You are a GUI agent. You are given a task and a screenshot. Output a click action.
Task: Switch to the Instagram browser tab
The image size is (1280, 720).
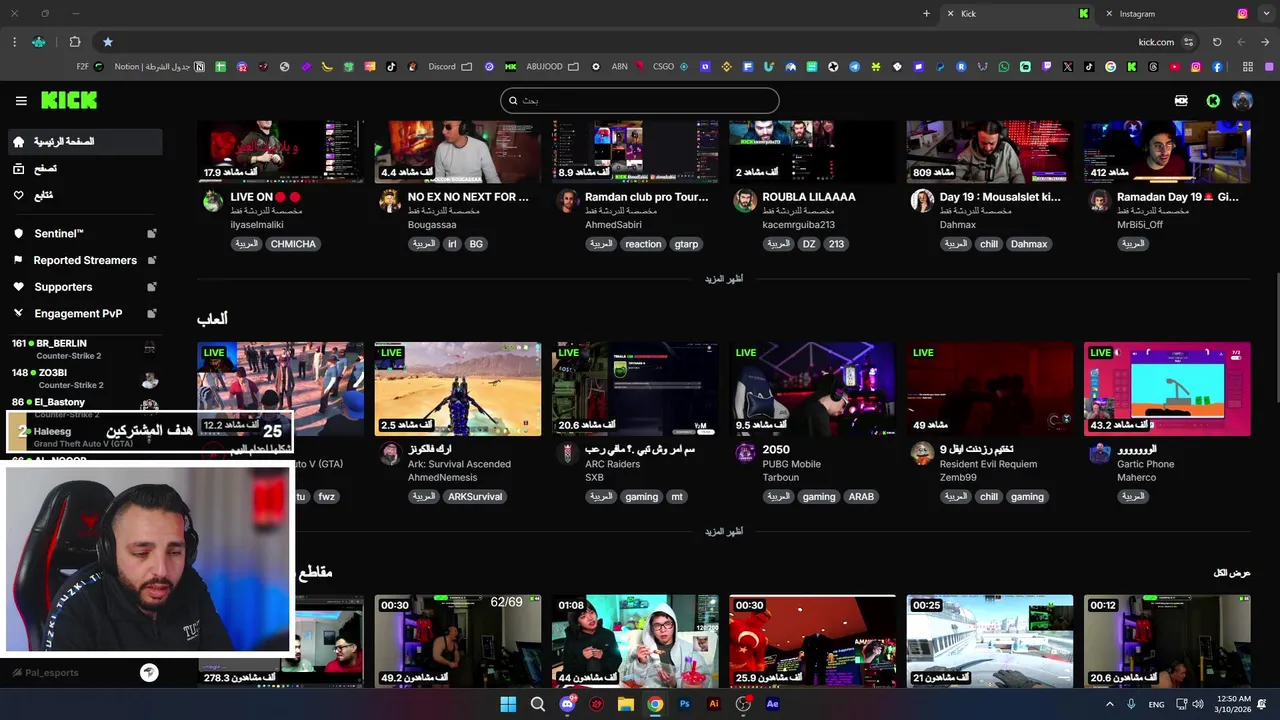[1177, 14]
